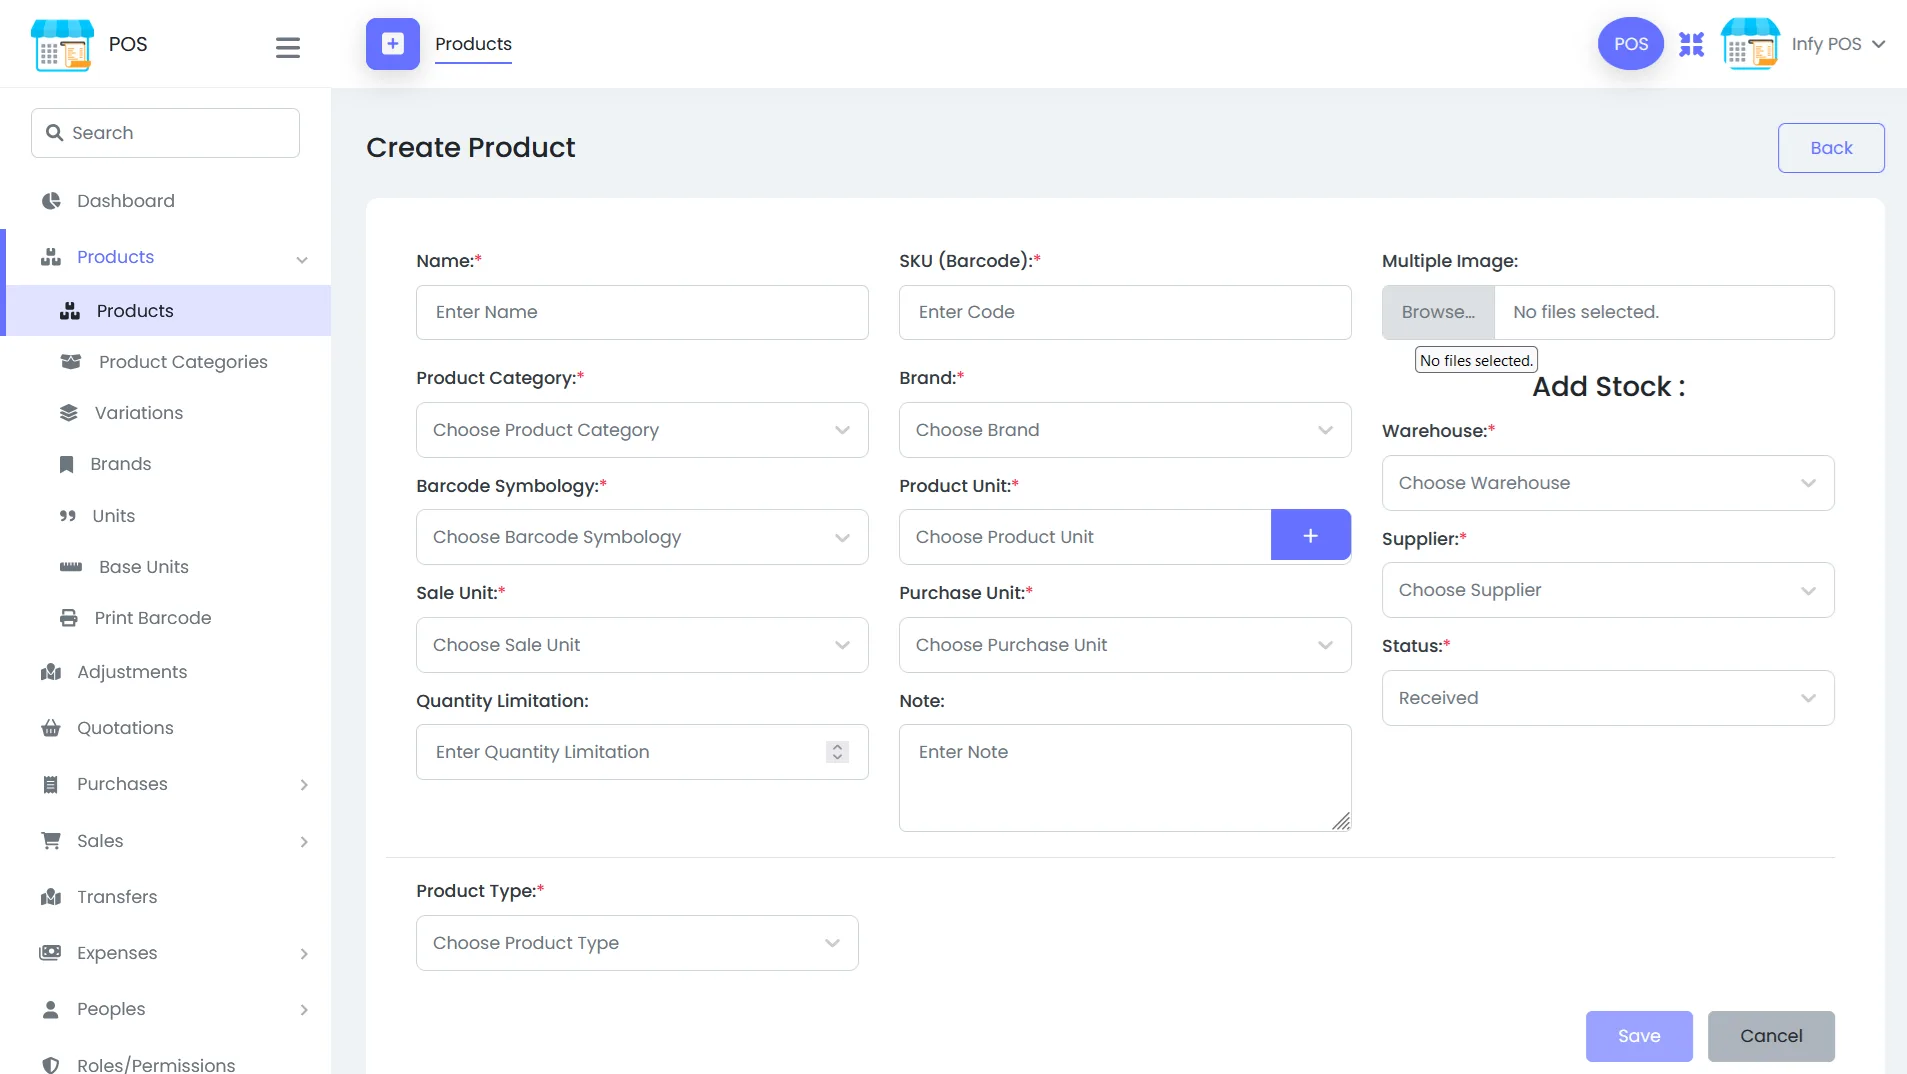Open the Variations sidebar menu item
This screenshot has width=1907, height=1074.
point(138,413)
